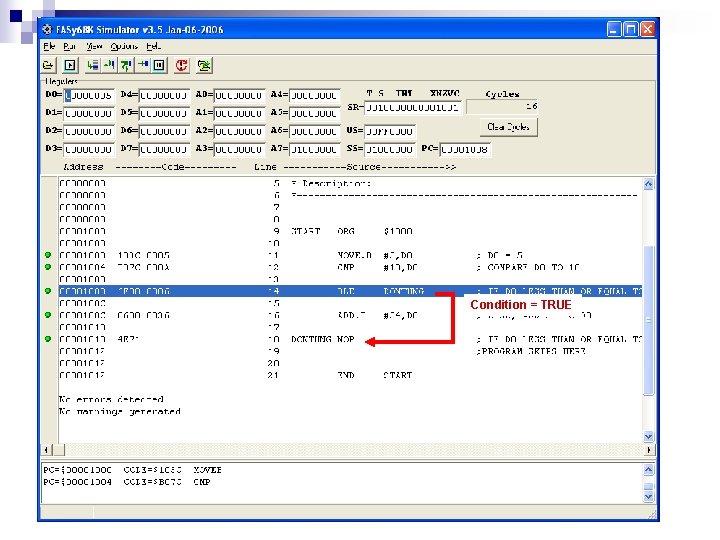
Task: Click the Open file toolbar icon
Action: 48,65
